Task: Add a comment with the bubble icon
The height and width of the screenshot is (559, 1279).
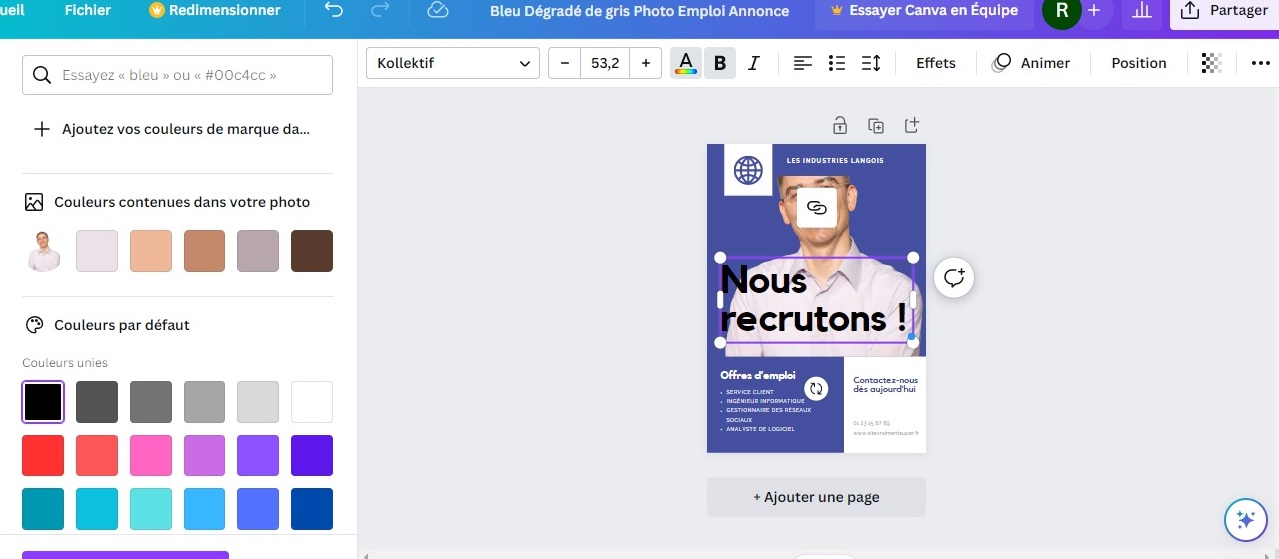Action: (x=954, y=278)
